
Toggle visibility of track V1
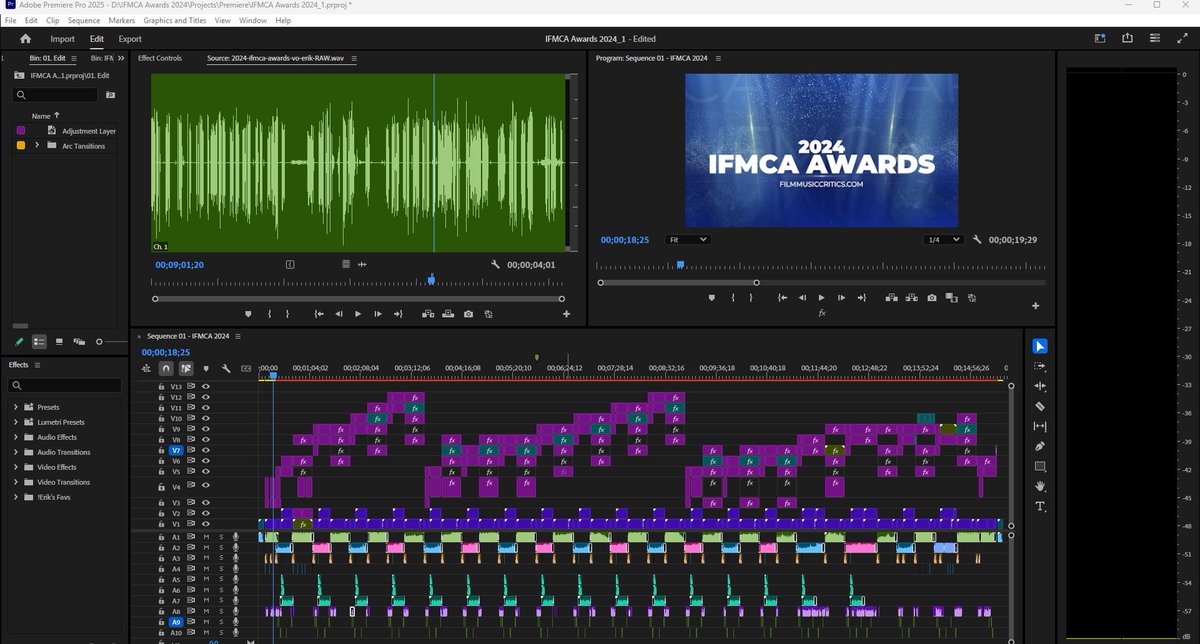206,524
